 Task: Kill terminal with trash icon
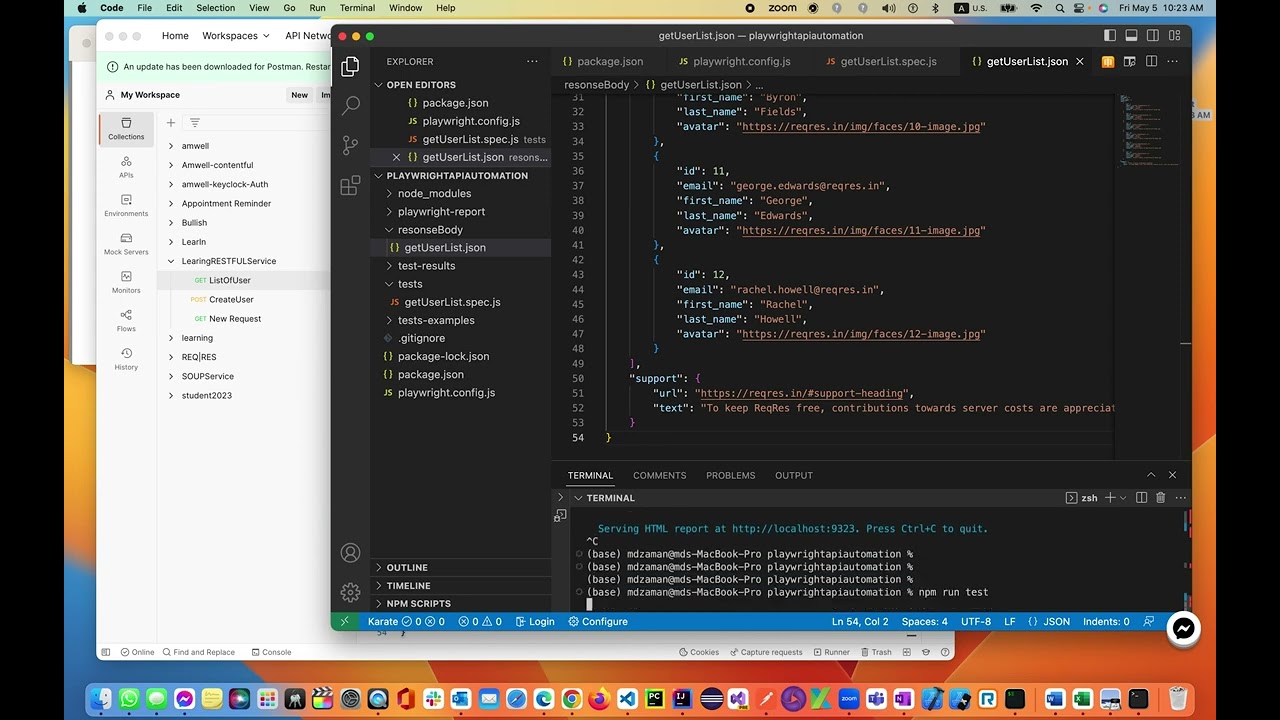[1161, 497]
